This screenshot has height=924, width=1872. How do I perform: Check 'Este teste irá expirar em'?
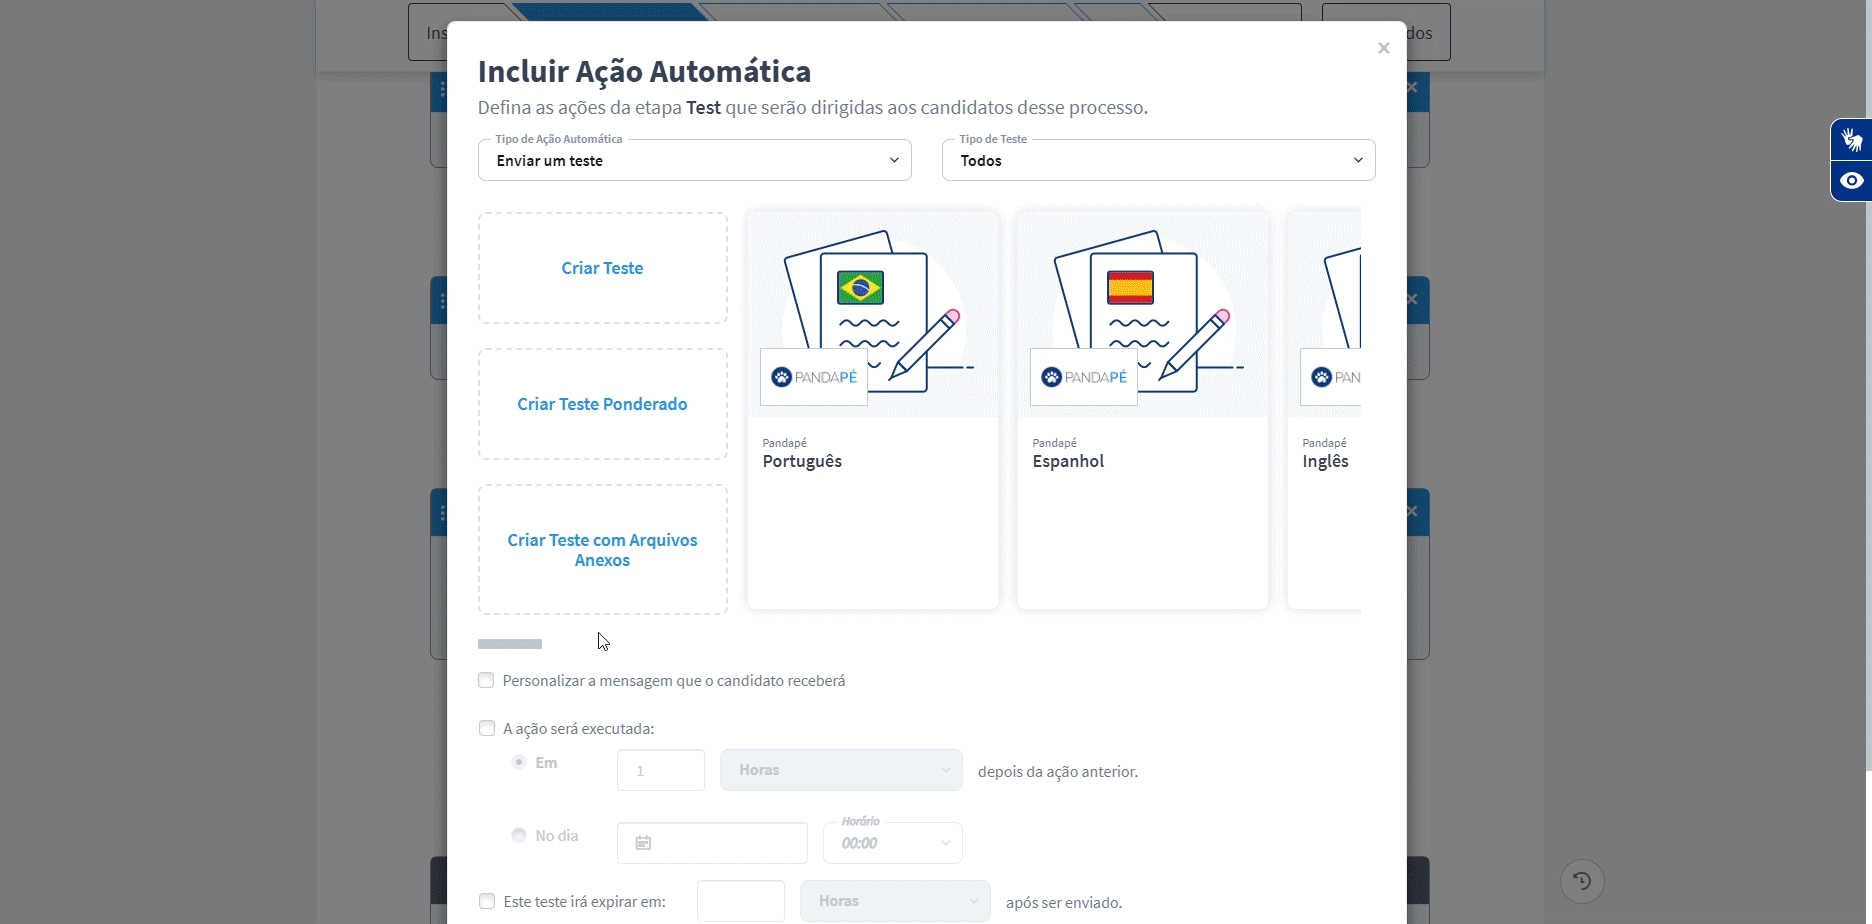[x=487, y=900]
